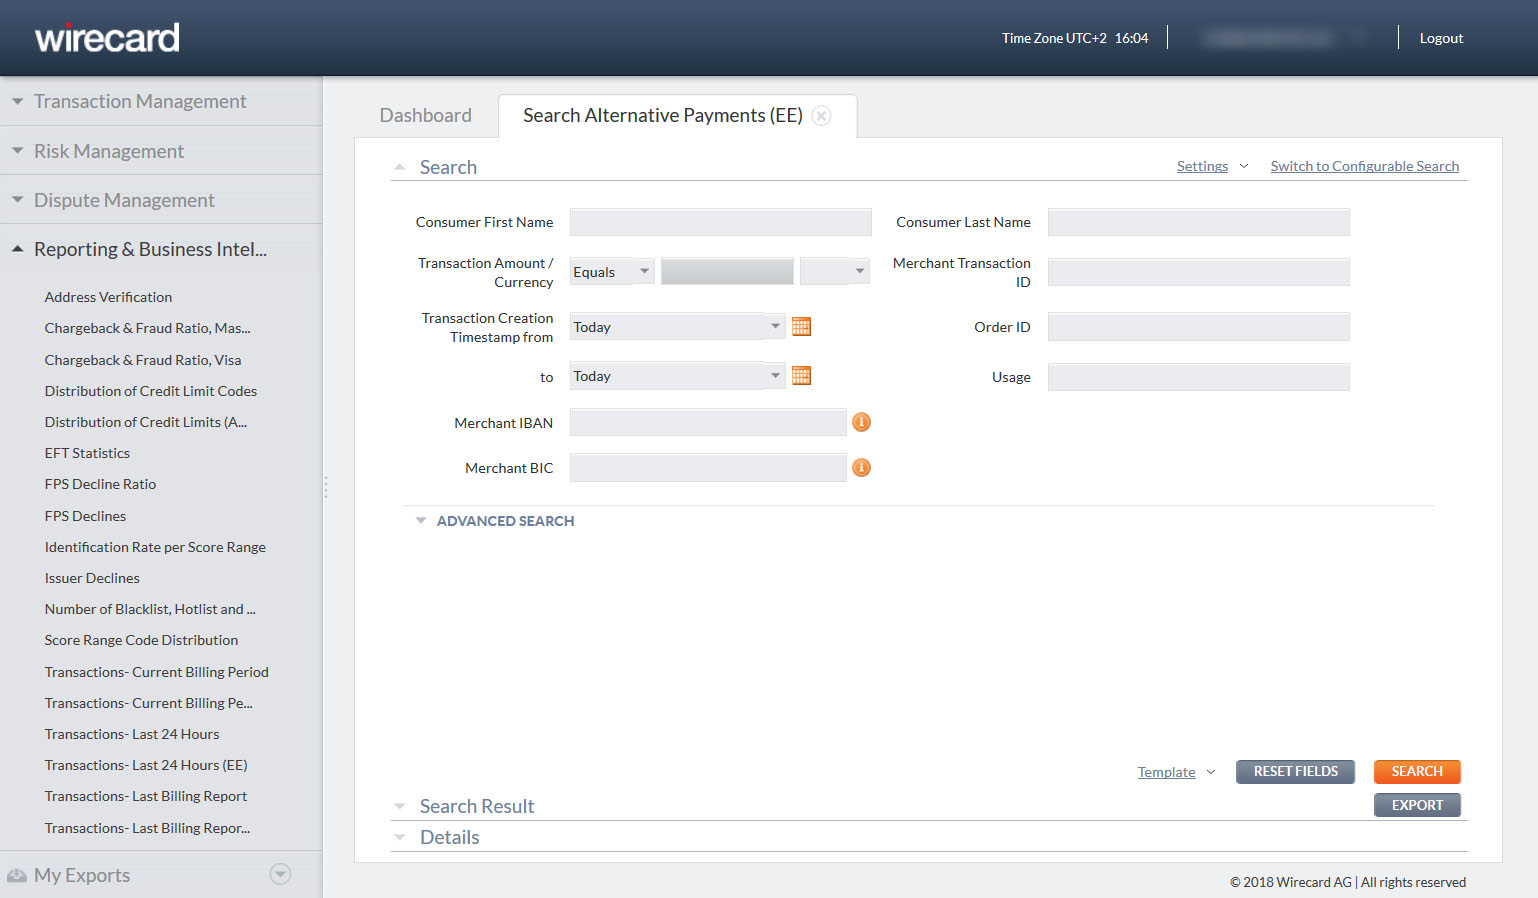The image size is (1538, 898).
Task: Open Chargeback & Fraud Ratio, Mas... report
Action: click(148, 328)
